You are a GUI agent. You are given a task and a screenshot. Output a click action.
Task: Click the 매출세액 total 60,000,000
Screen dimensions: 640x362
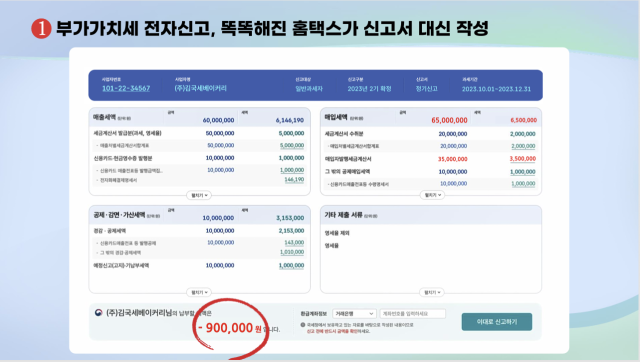[218, 120]
